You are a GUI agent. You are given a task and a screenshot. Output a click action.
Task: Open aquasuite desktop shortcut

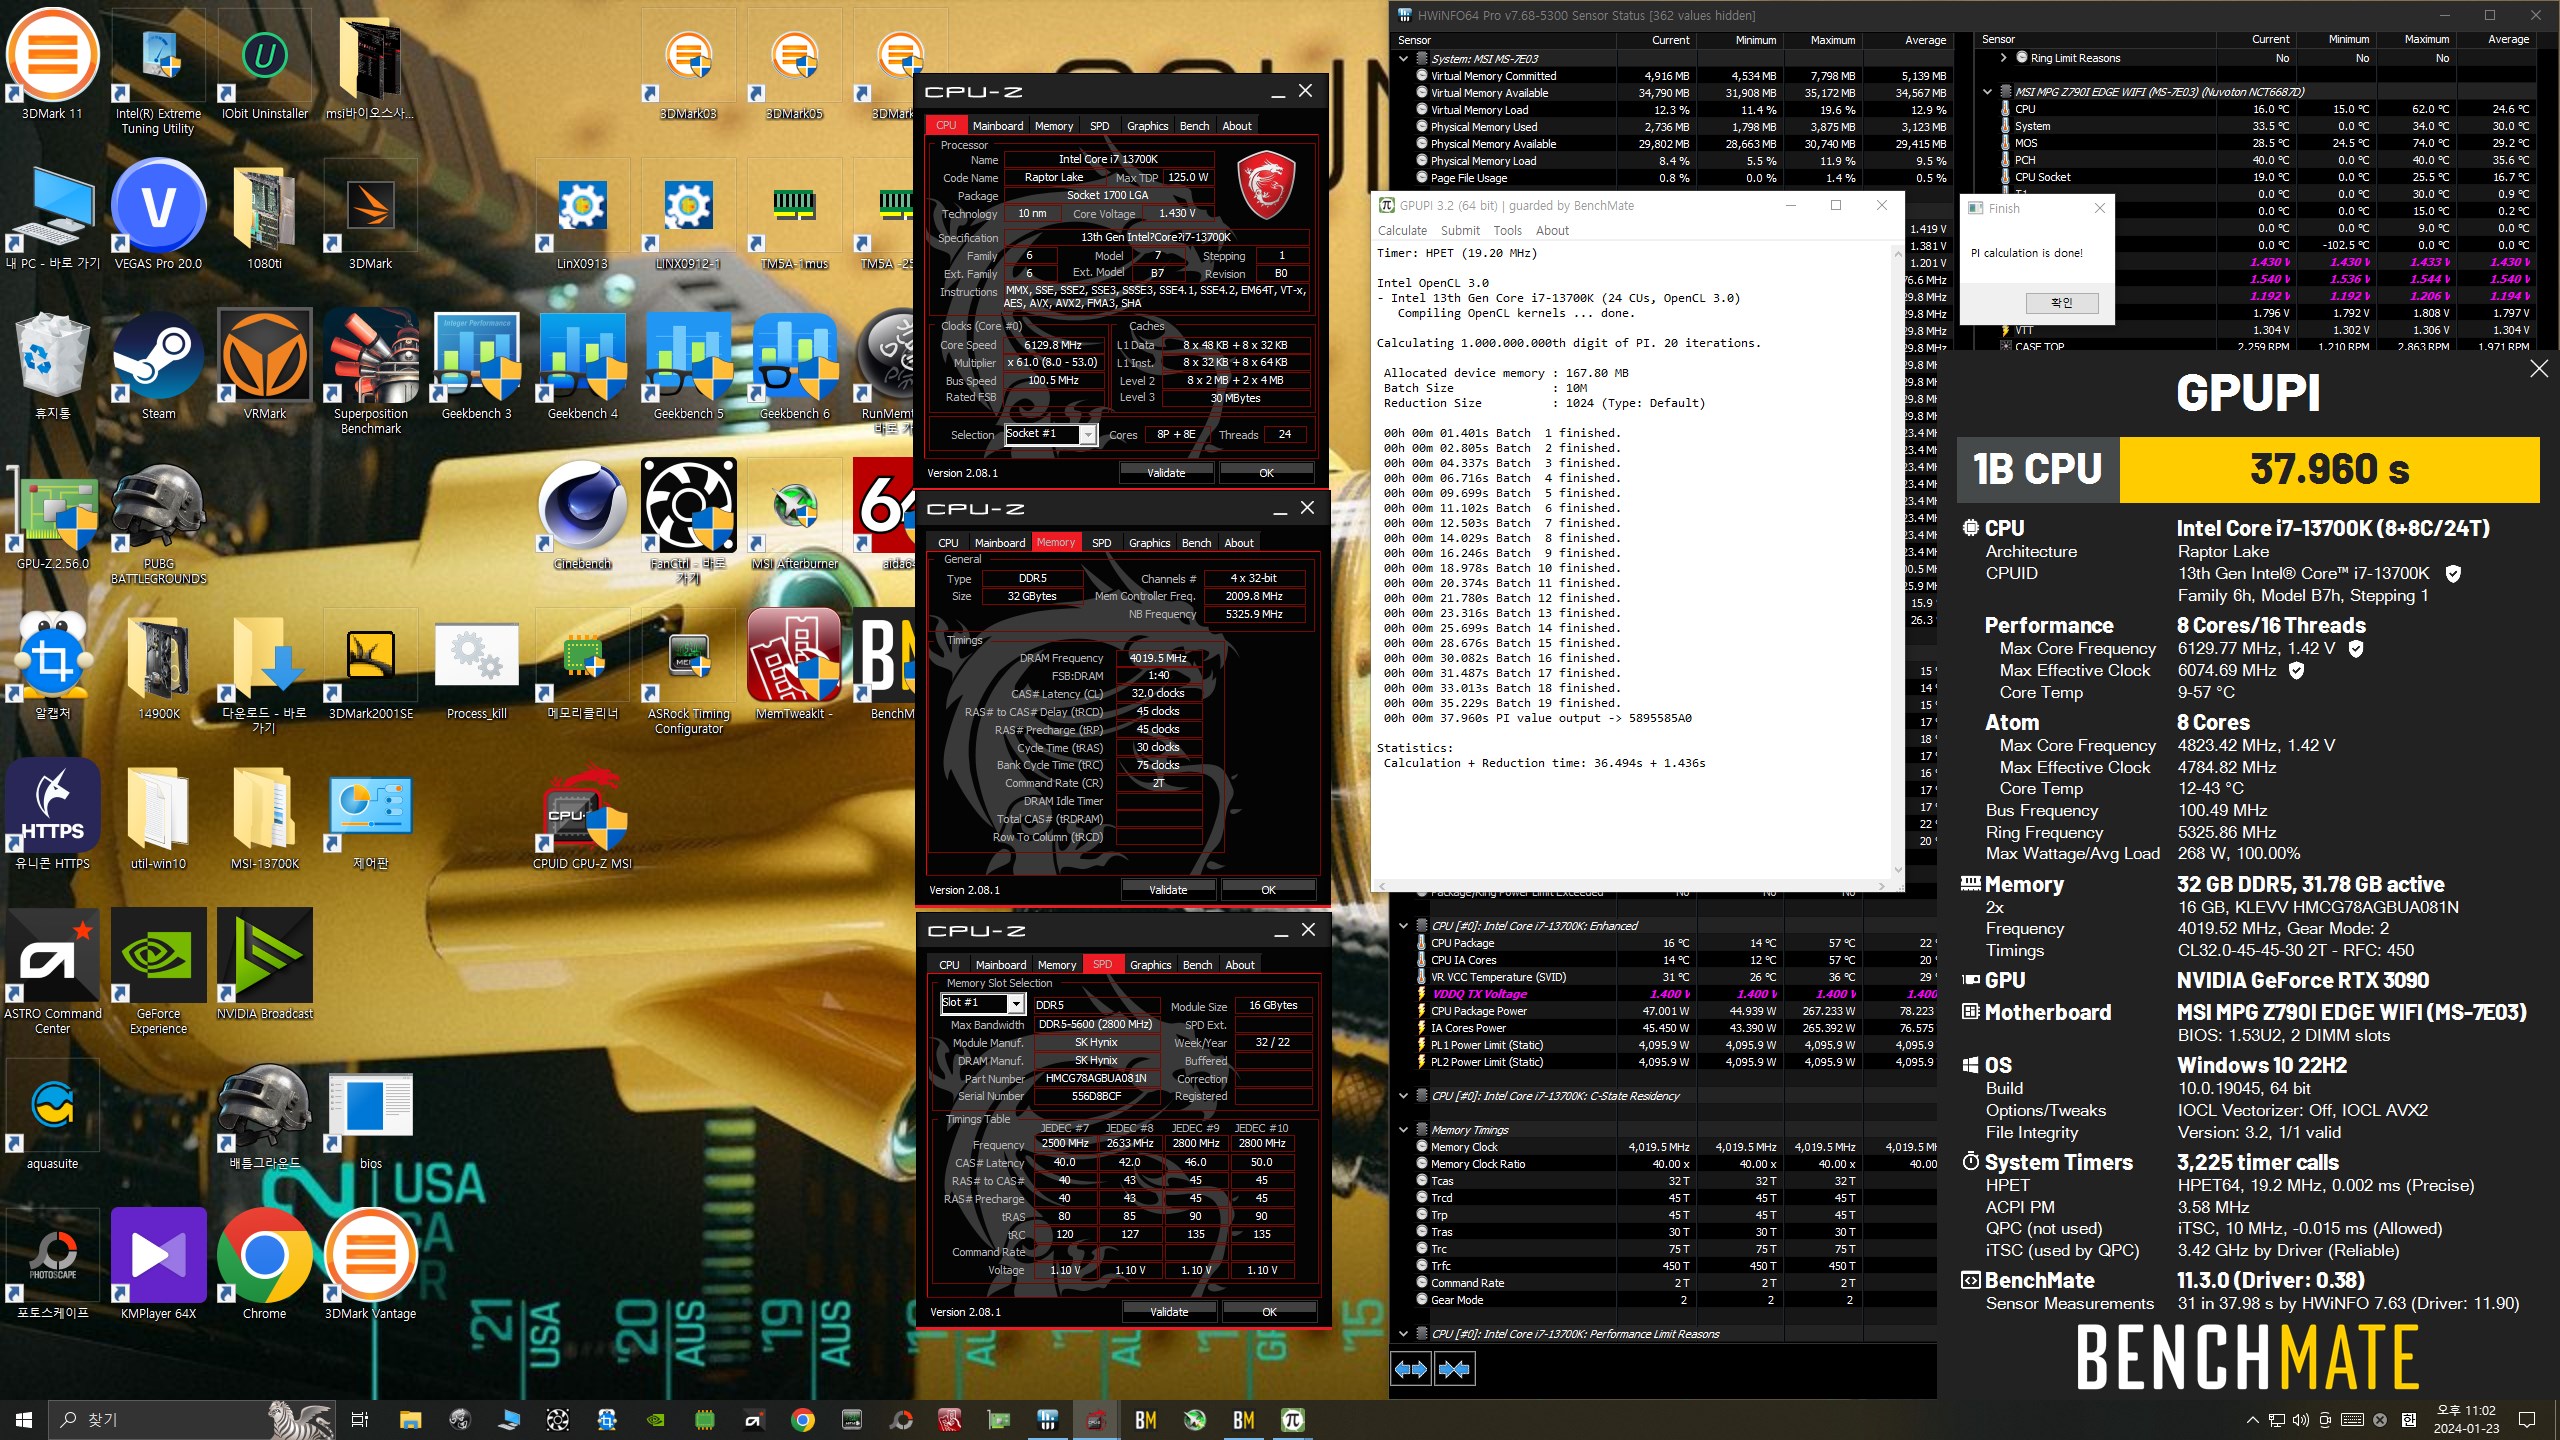point(53,1113)
